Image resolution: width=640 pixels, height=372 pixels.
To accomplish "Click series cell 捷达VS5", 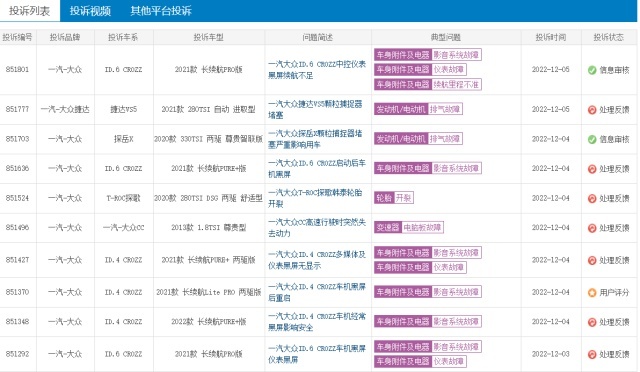I will click(x=123, y=109).
